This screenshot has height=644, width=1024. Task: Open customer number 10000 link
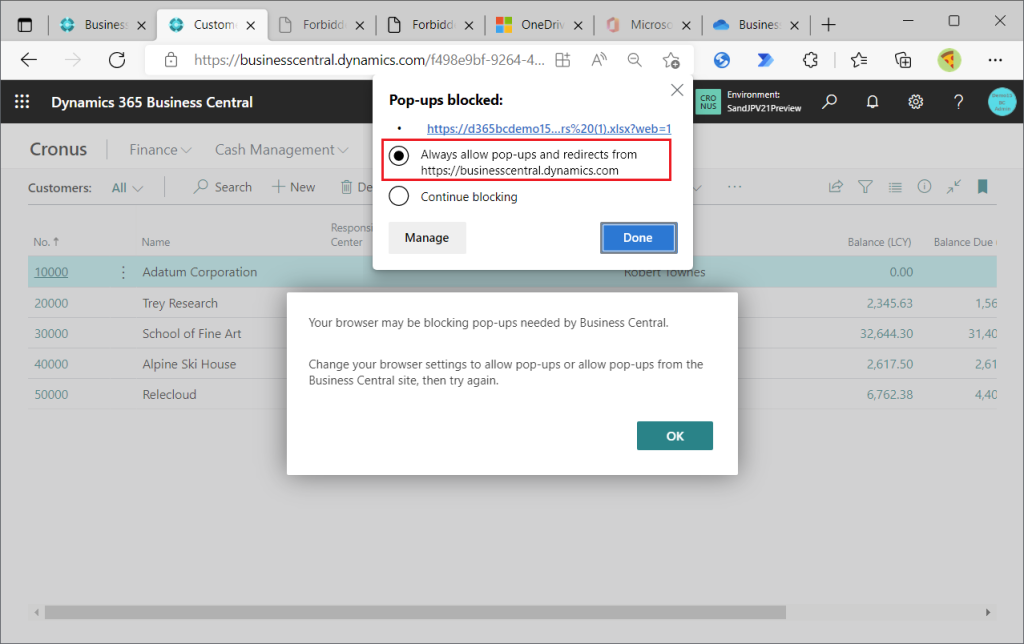point(51,272)
